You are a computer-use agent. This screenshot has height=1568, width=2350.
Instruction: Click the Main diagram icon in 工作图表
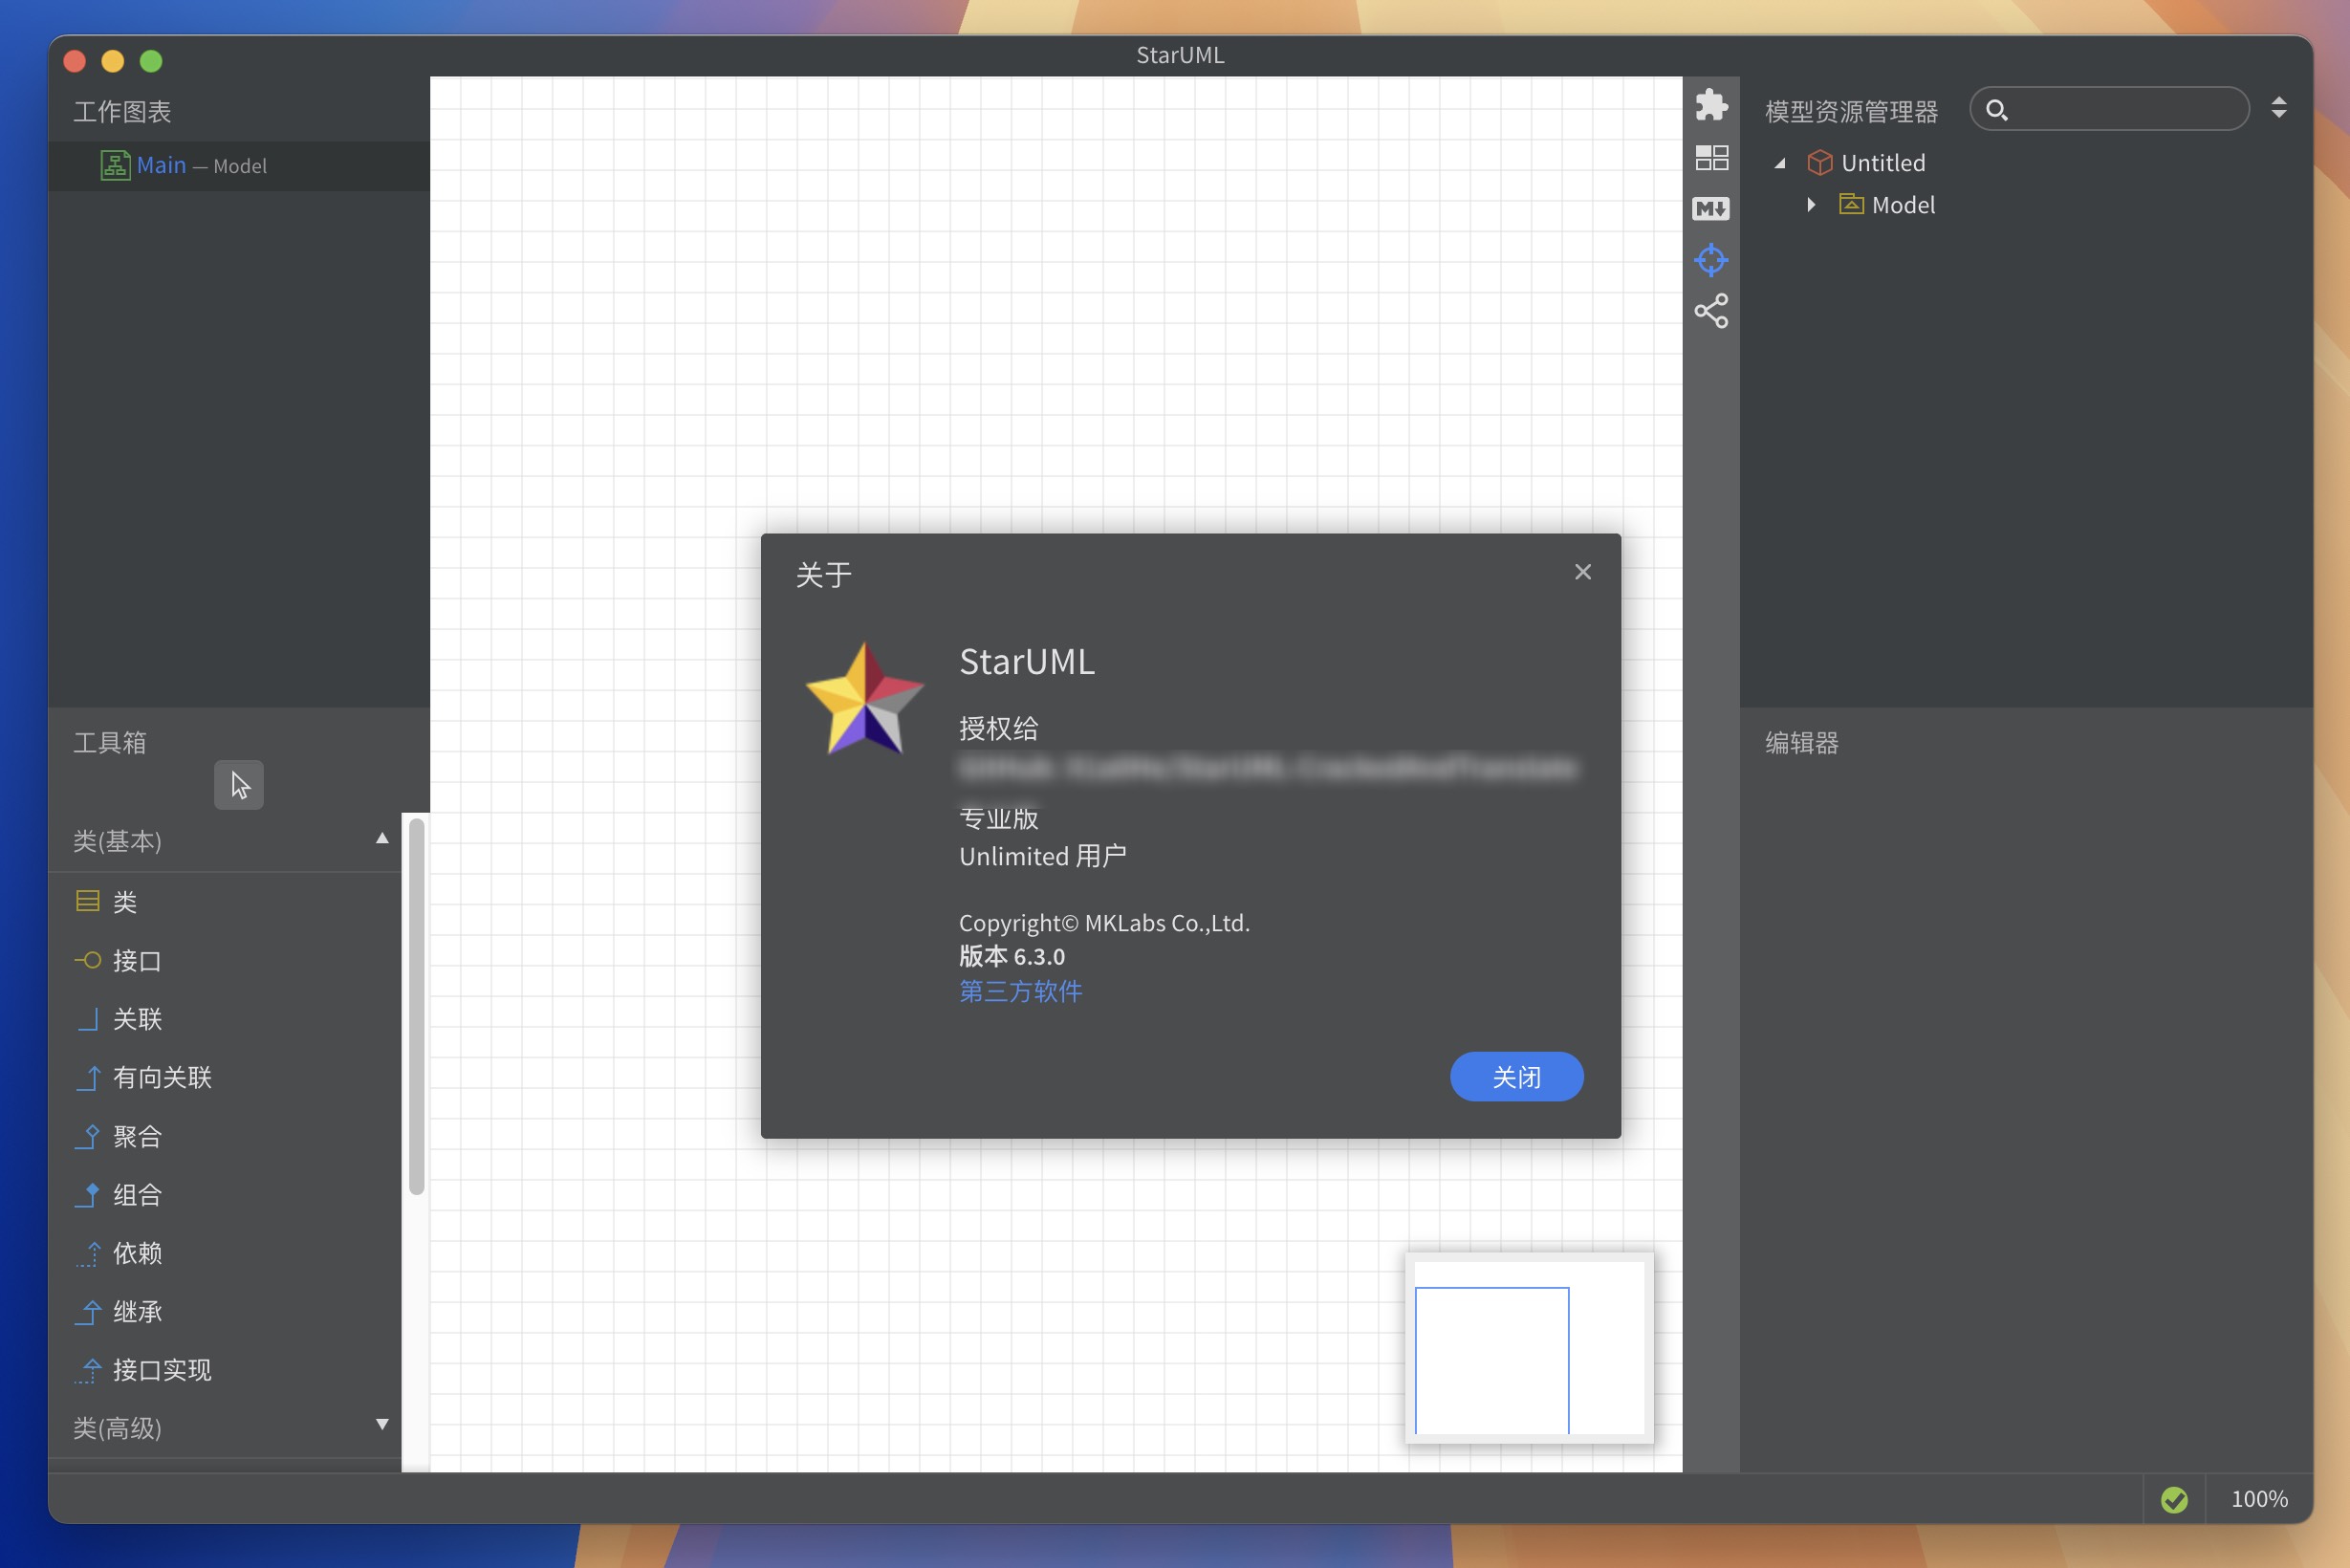115,165
